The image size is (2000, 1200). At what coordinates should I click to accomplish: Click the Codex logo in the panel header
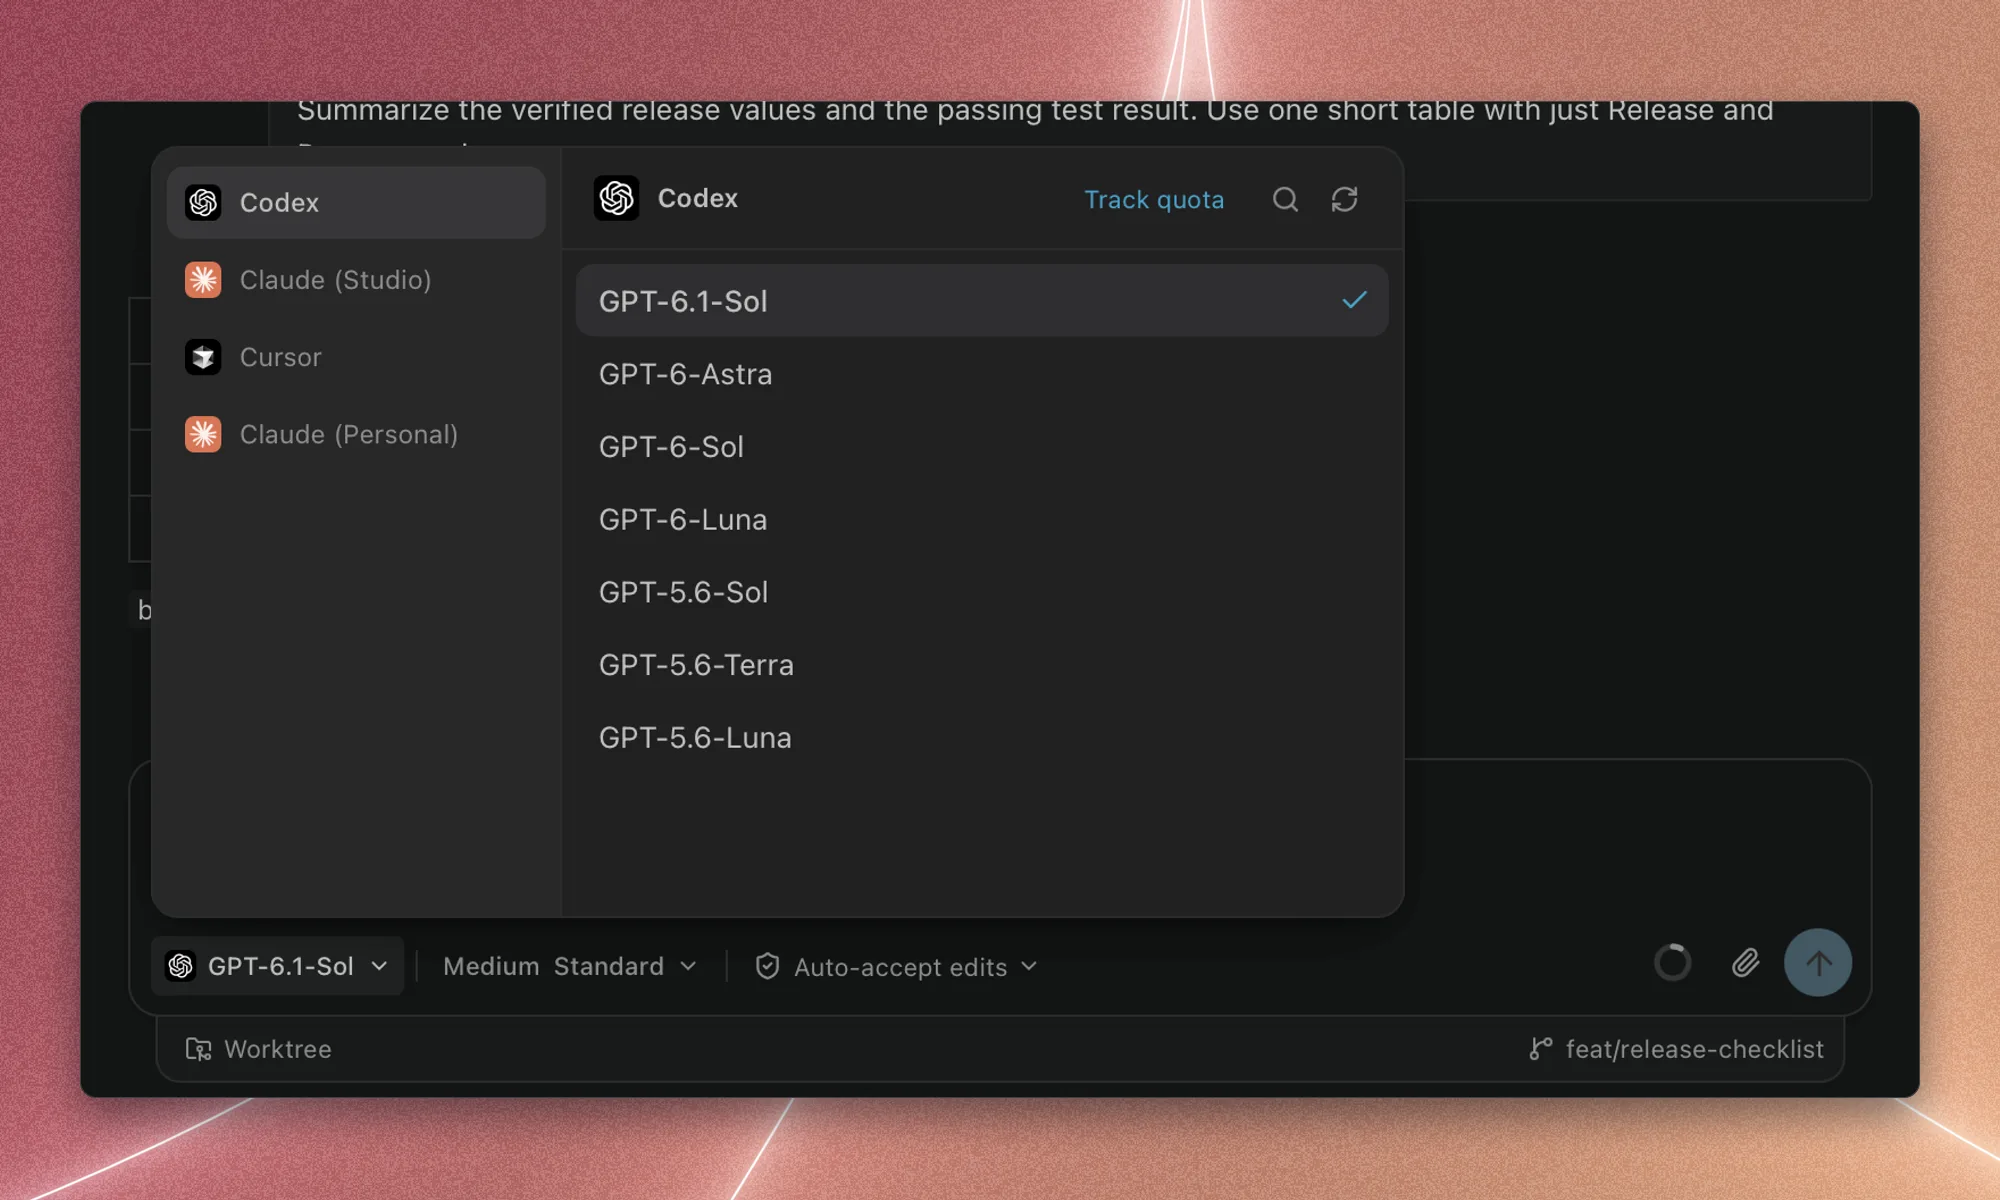(616, 198)
